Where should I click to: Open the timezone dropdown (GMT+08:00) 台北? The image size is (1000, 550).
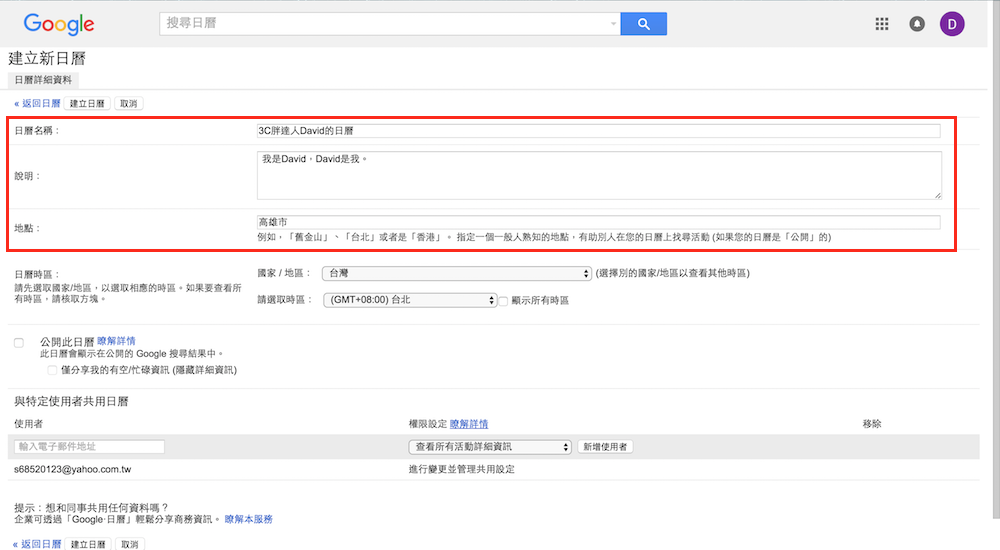click(x=410, y=300)
